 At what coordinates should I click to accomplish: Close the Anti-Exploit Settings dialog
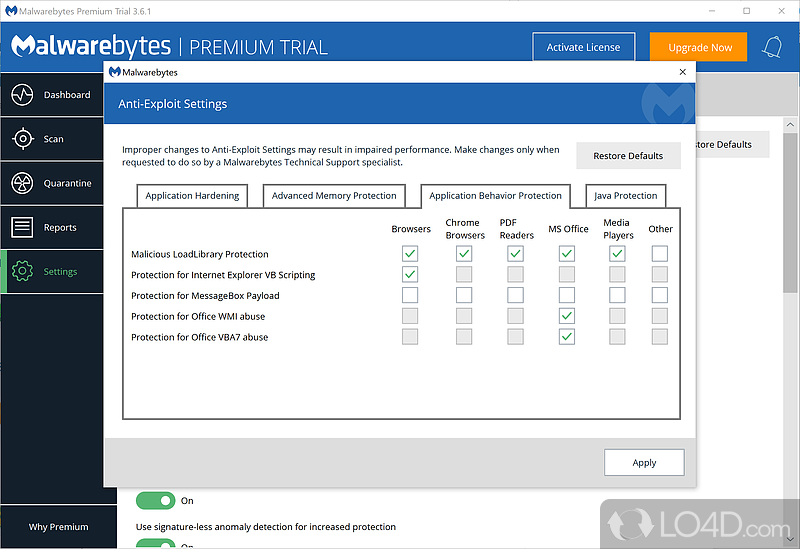pos(683,72)
